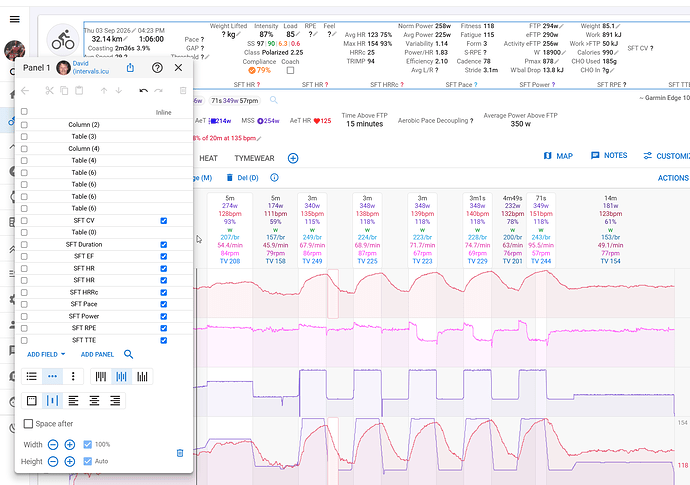Enable Space after checkbox
This screenshot has height=485, width=690.
click(x=28, y=423)
